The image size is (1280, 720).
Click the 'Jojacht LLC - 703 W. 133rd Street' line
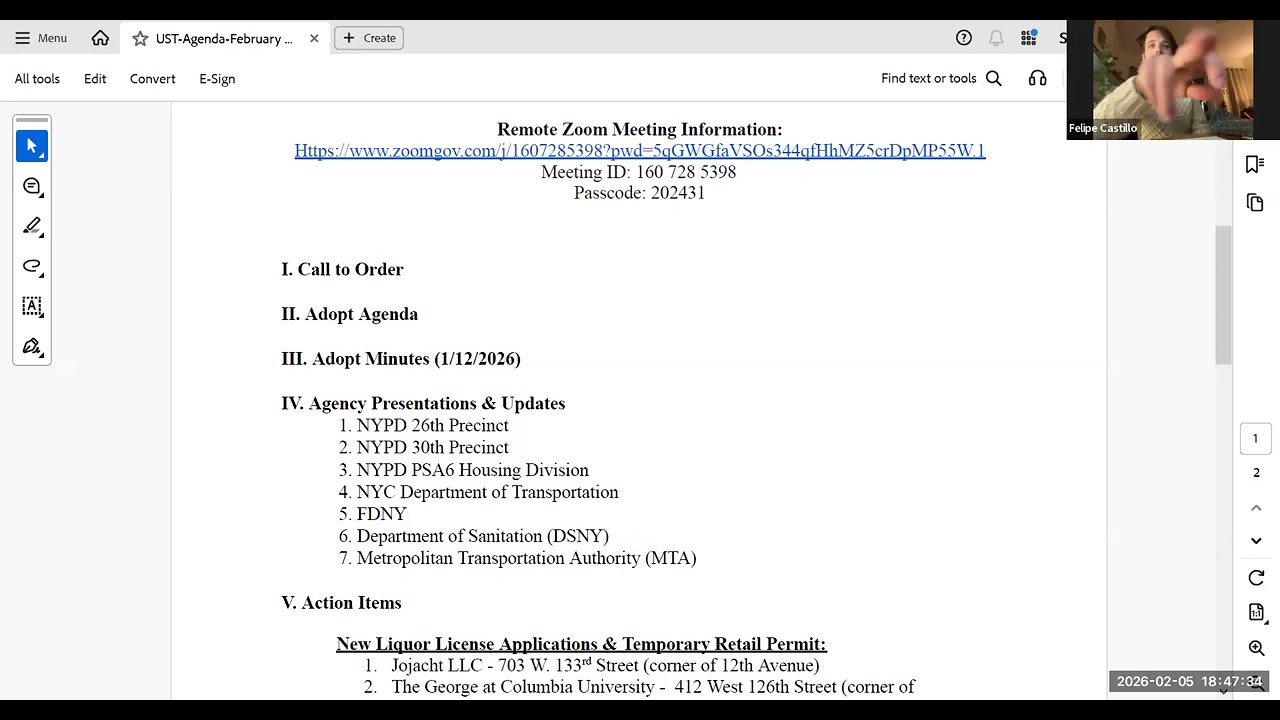[605, 665]
